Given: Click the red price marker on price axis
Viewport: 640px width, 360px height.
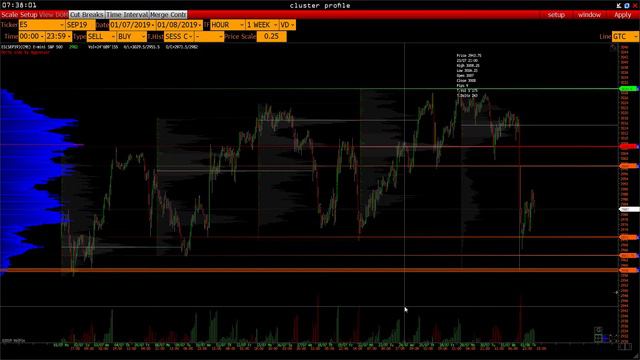Looking at the screenshot, I should tap(629, 146).
